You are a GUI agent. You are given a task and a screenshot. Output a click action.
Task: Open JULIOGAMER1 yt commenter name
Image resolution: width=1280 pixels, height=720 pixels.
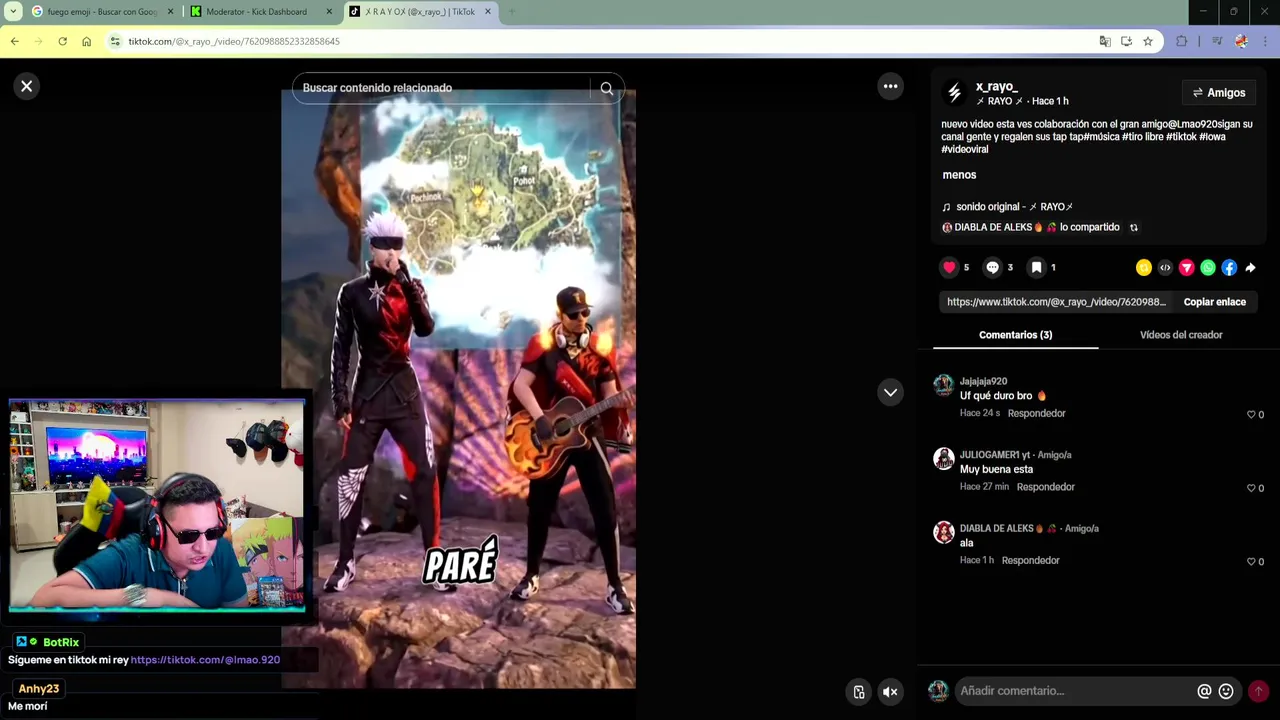coord(995,455)
